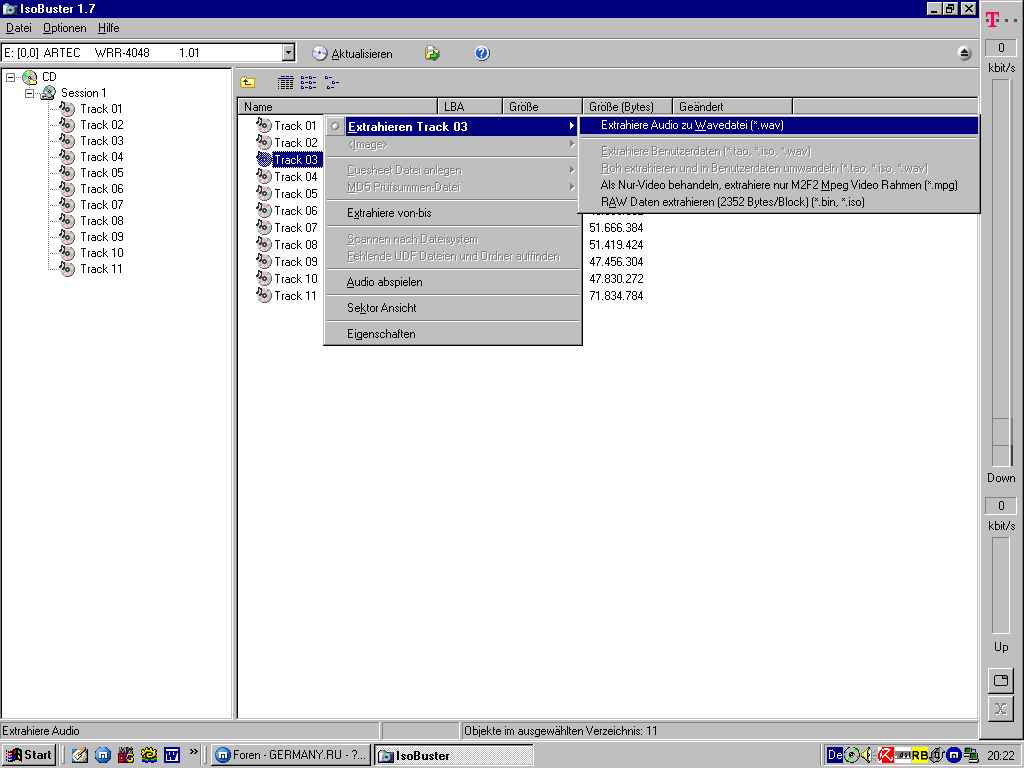Viewport: 1024px width, 768px height.
Task: Click the CD disc icon in the tree
Action: pyautogui.click(x=29, y=77)
